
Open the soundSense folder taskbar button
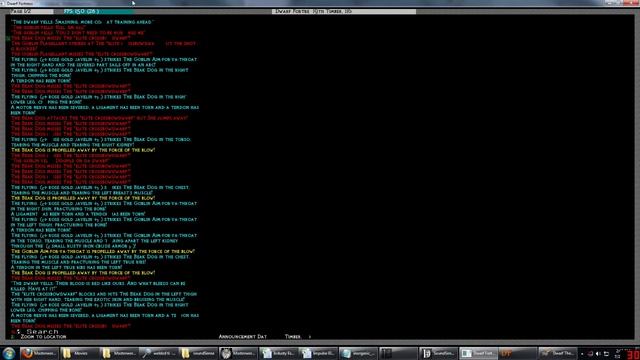198,353
